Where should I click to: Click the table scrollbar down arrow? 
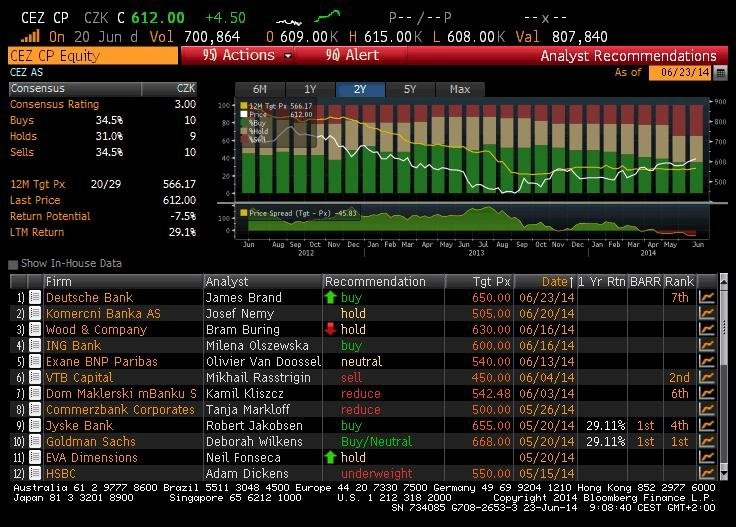[724, 473]
